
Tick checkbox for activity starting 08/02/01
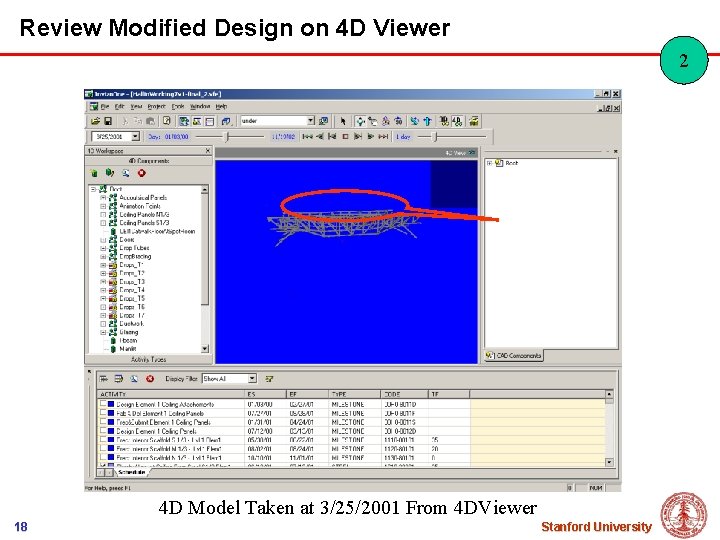[103, 448]
